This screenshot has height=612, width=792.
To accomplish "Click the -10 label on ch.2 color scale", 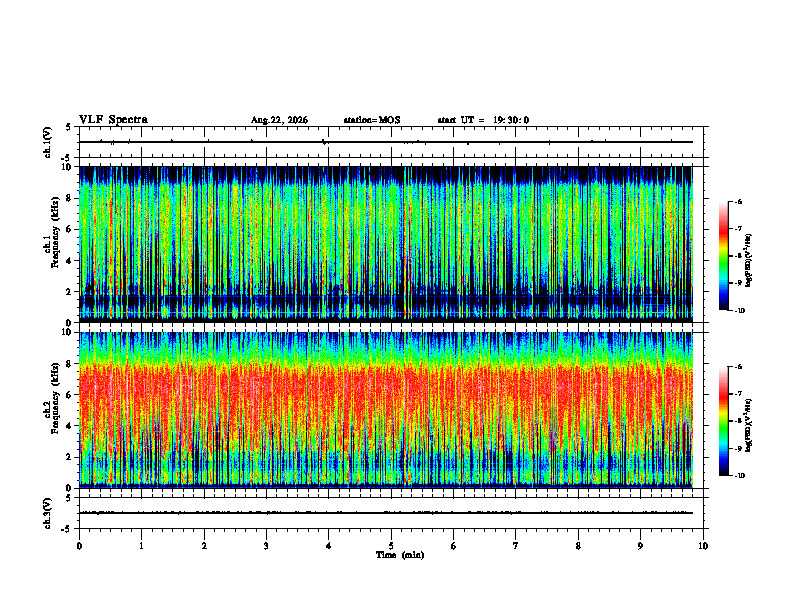I will pyautogui.click(x=740, y=476).
